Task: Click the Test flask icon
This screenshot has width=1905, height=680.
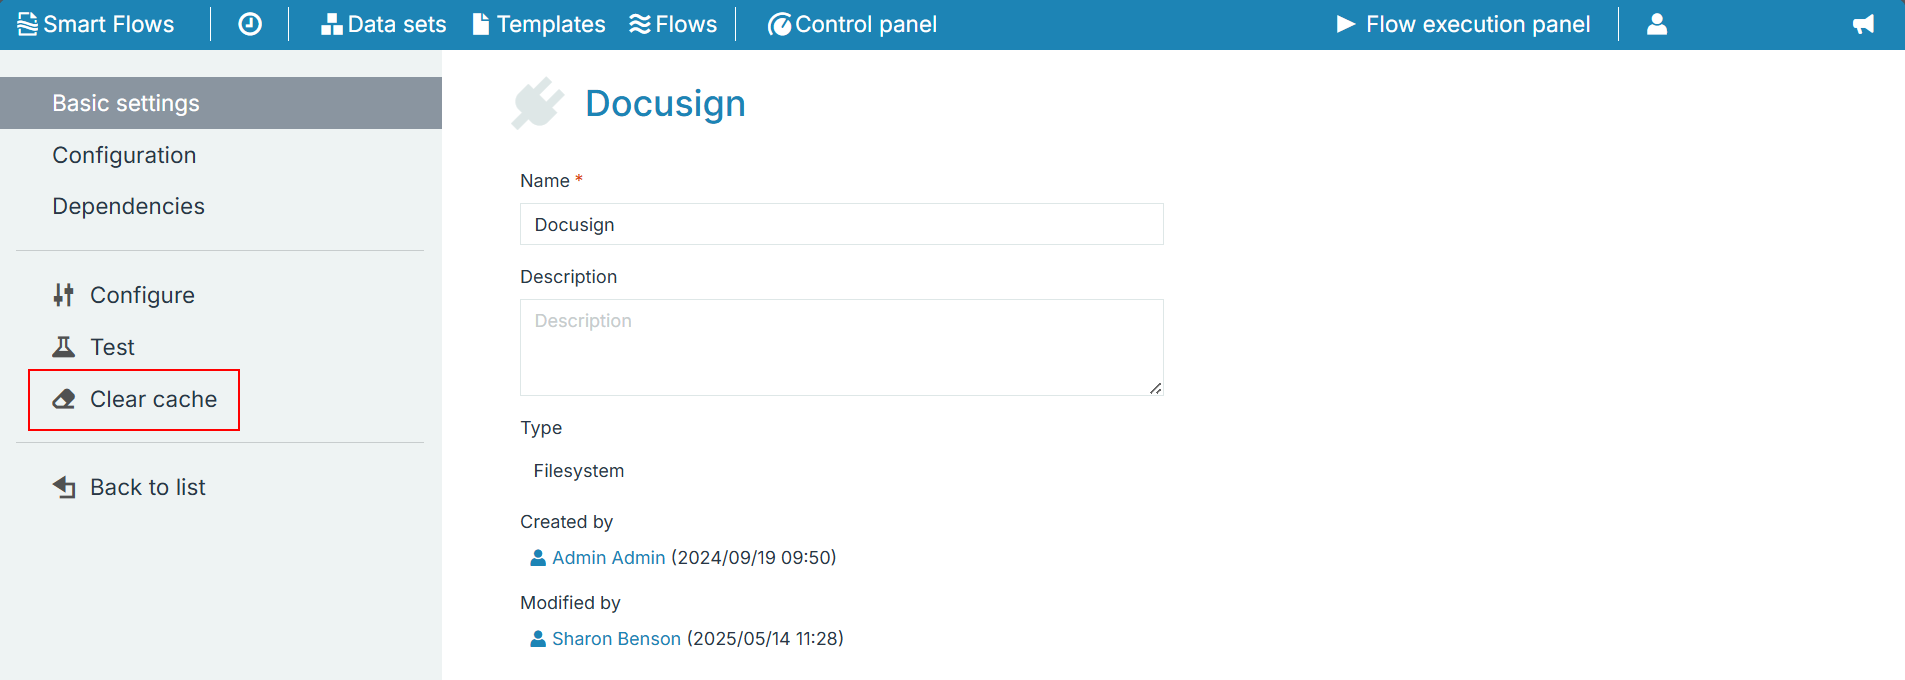Action: [64, 347]
